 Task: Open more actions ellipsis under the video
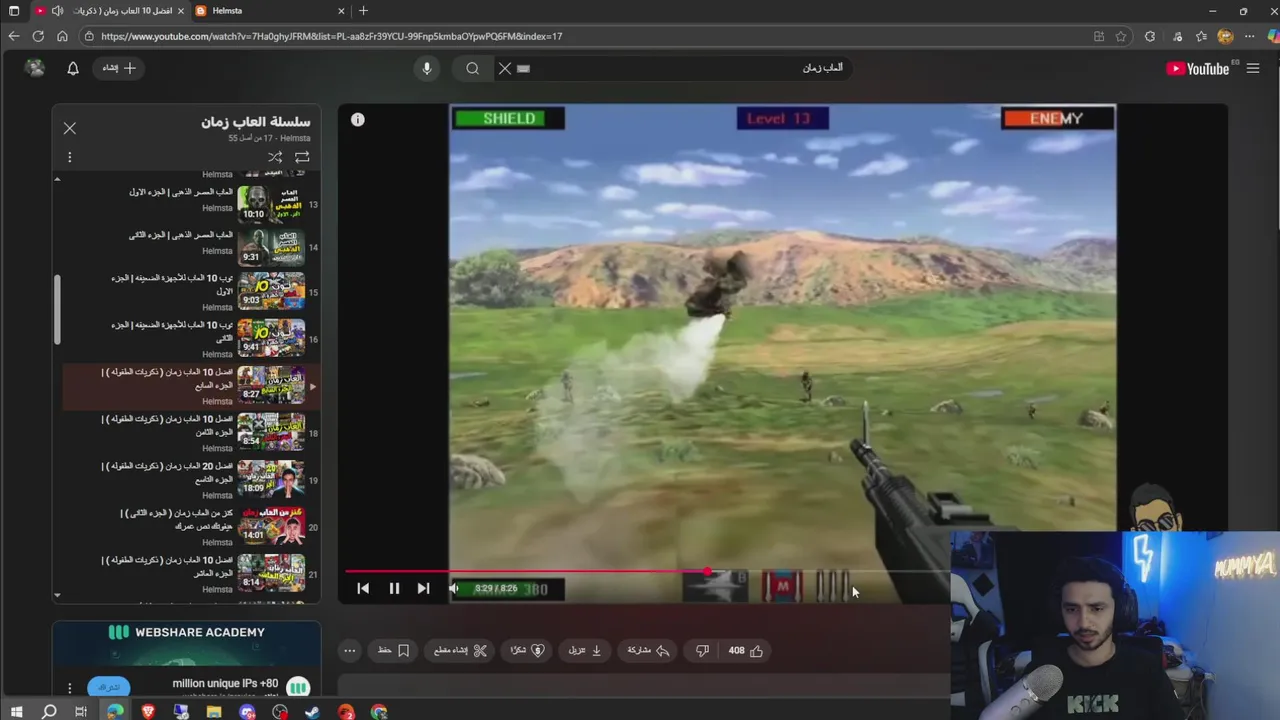coord(350,650)
